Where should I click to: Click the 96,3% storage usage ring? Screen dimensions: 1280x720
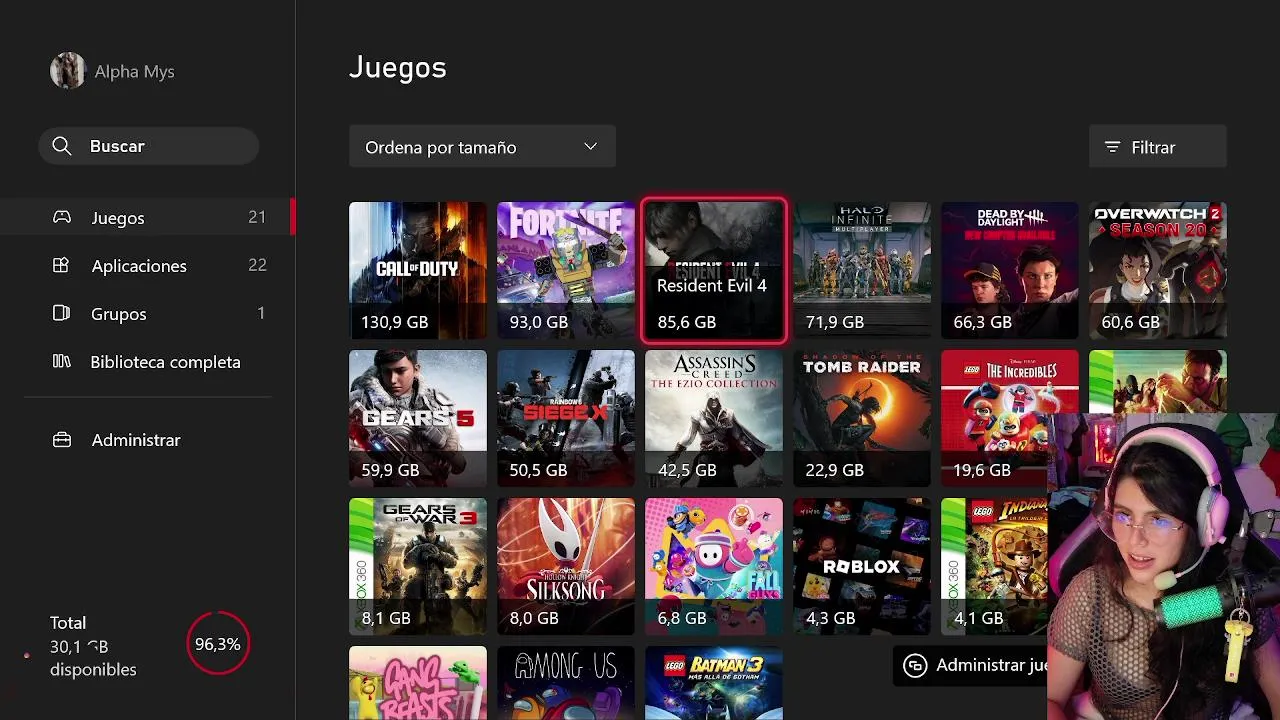point(218,644)
